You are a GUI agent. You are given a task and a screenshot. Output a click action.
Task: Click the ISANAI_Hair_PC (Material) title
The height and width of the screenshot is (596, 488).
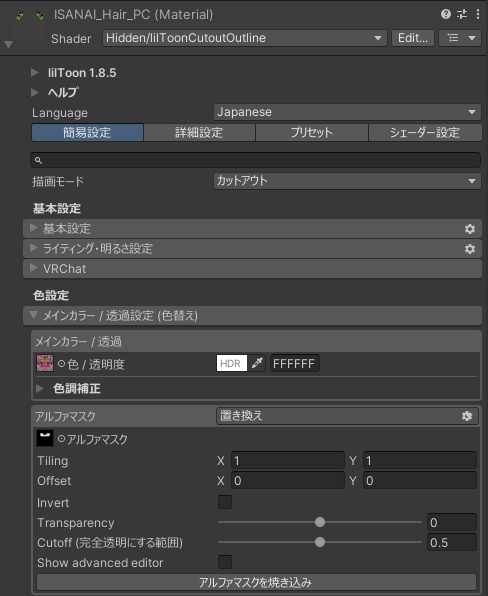(x=133, y=14)
